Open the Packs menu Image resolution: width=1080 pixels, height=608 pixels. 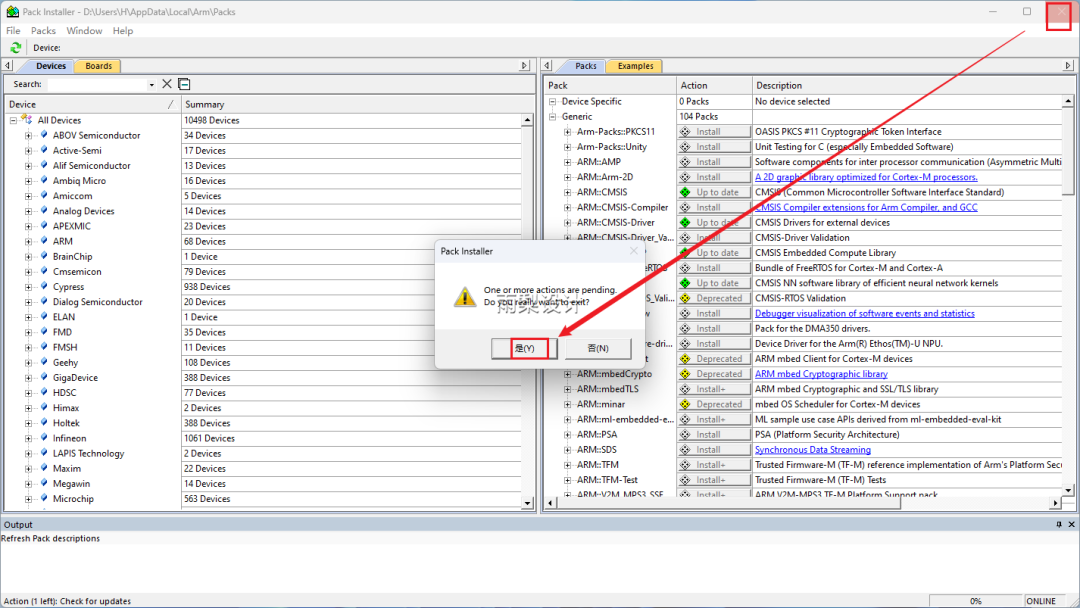click(43, 31)
